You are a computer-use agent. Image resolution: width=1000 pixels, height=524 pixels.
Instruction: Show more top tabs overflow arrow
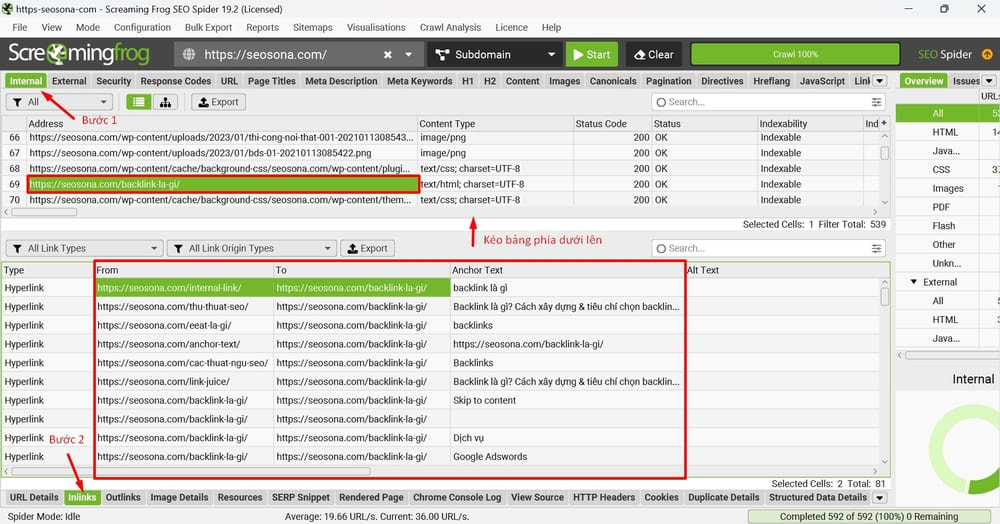click(879, 81)
